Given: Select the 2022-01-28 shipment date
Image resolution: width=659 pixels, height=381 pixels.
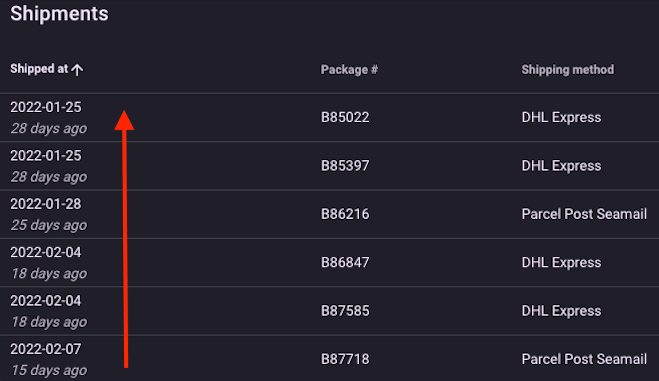Looking at the screenshot, I should [46, 204].
